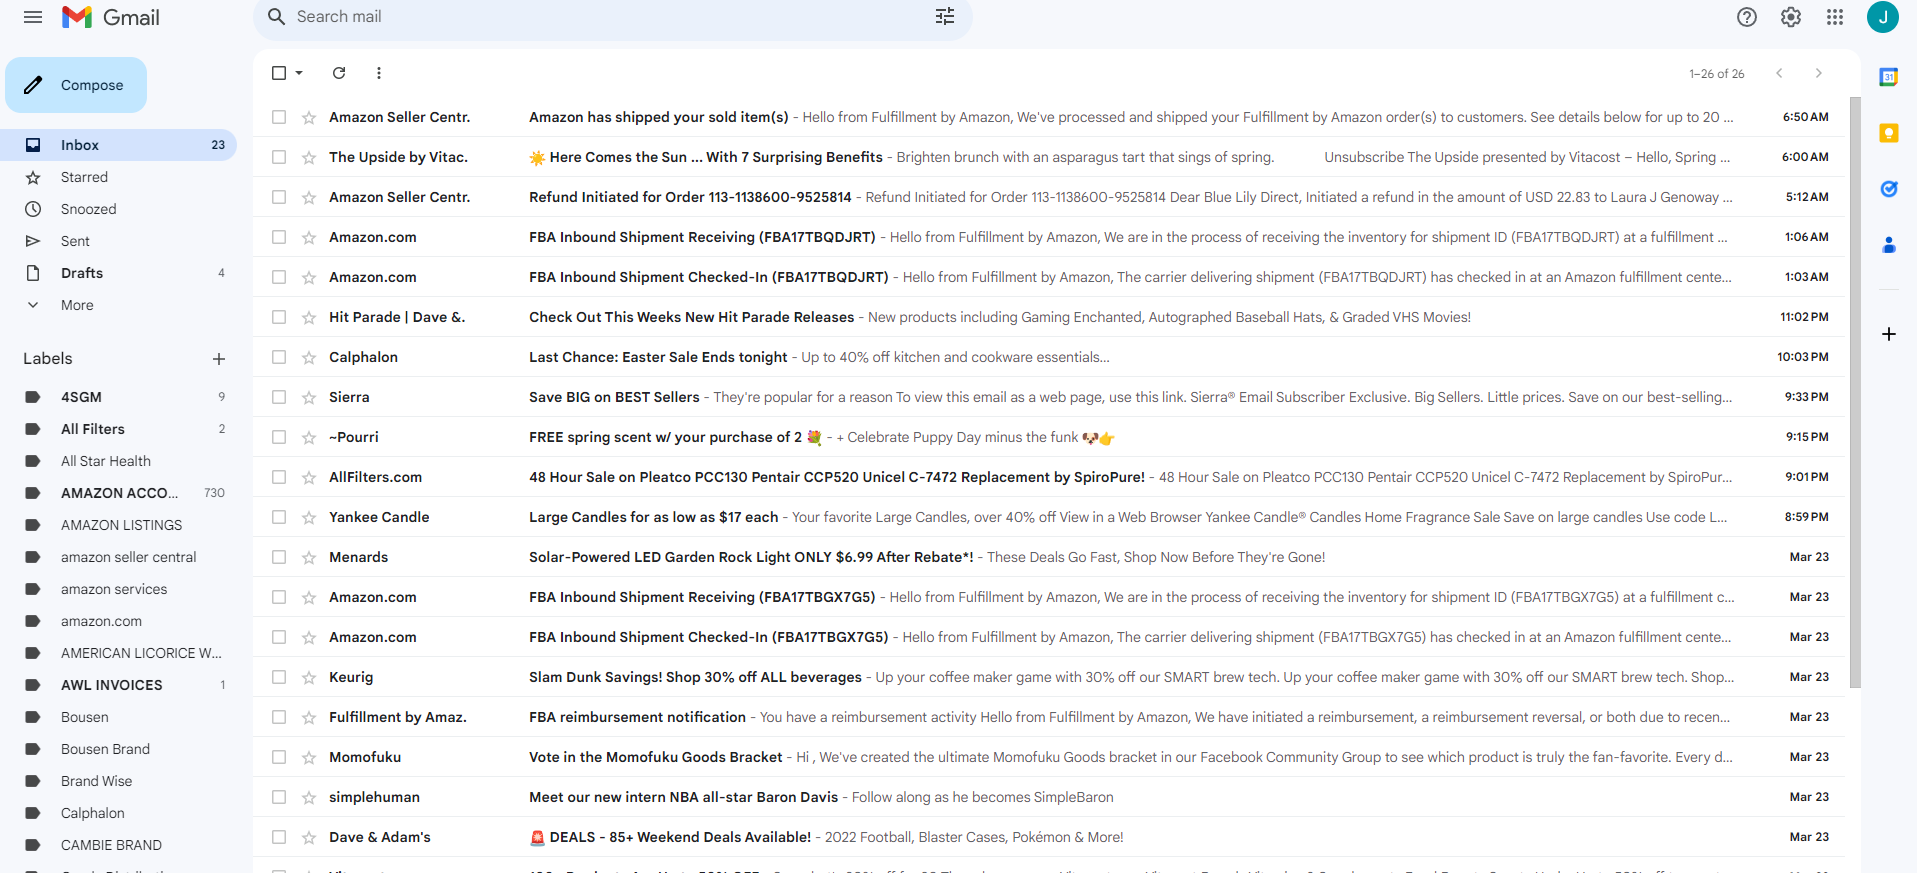
Task: Go to older messages page arrow
Action: 1819,73
